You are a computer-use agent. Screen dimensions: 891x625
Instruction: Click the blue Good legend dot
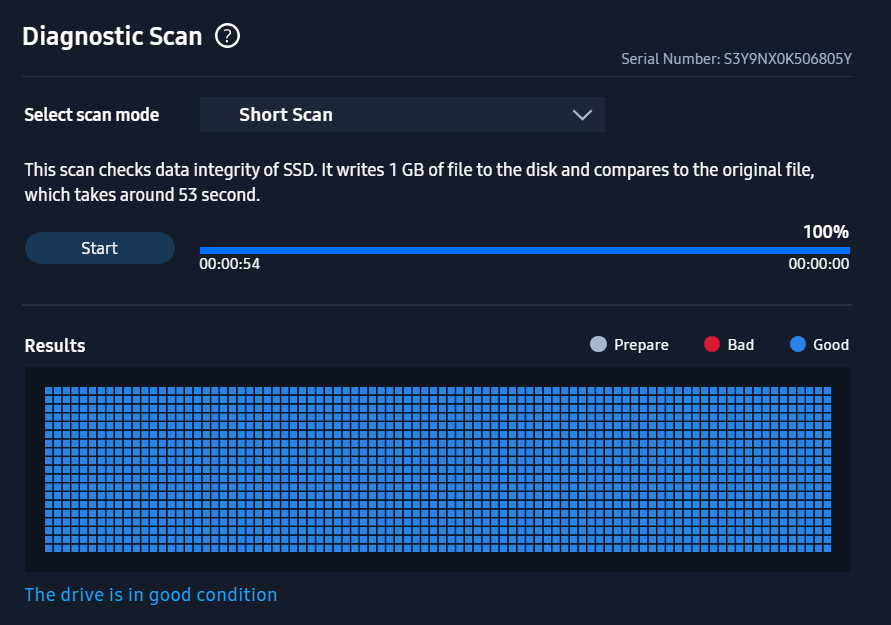(798, 344)
